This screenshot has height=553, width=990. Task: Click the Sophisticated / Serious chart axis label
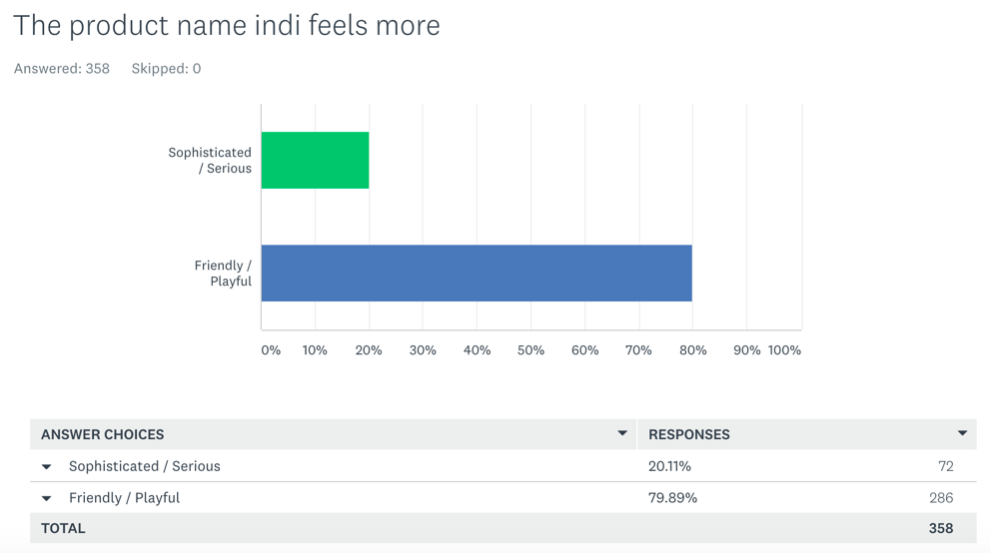[x=210, y=160]
